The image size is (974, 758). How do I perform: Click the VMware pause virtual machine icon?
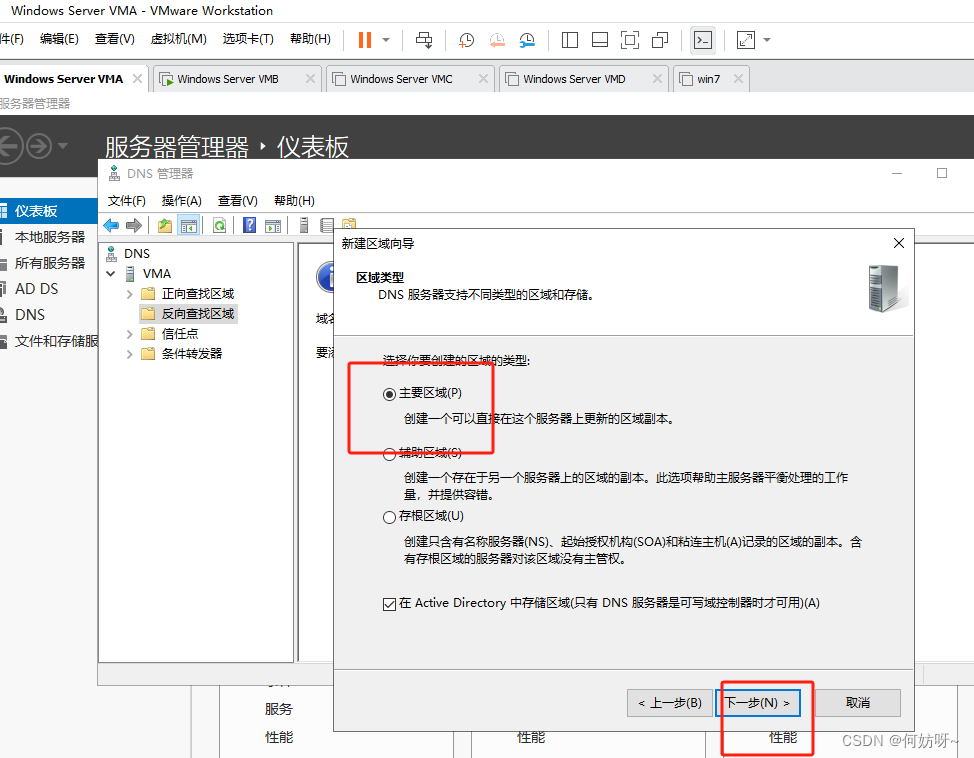coord(363,40)
